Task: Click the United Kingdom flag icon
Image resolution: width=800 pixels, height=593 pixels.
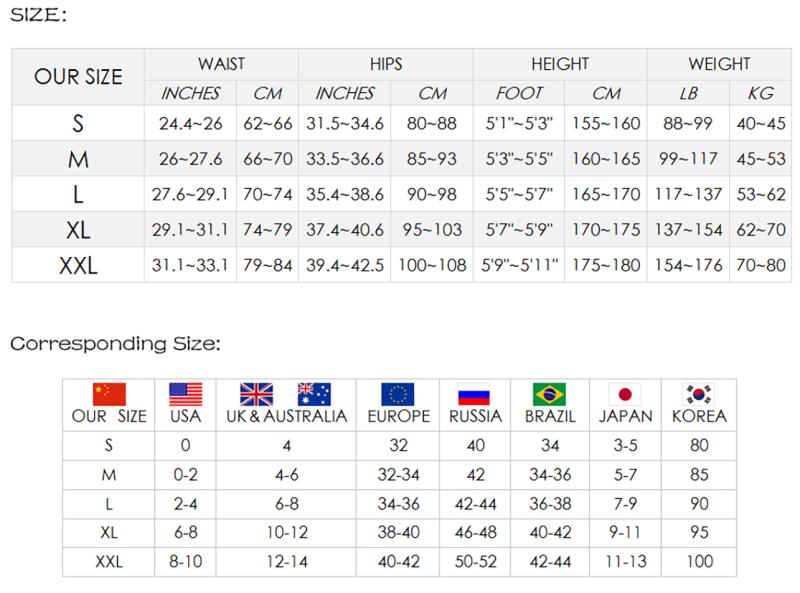Action: 257,394
